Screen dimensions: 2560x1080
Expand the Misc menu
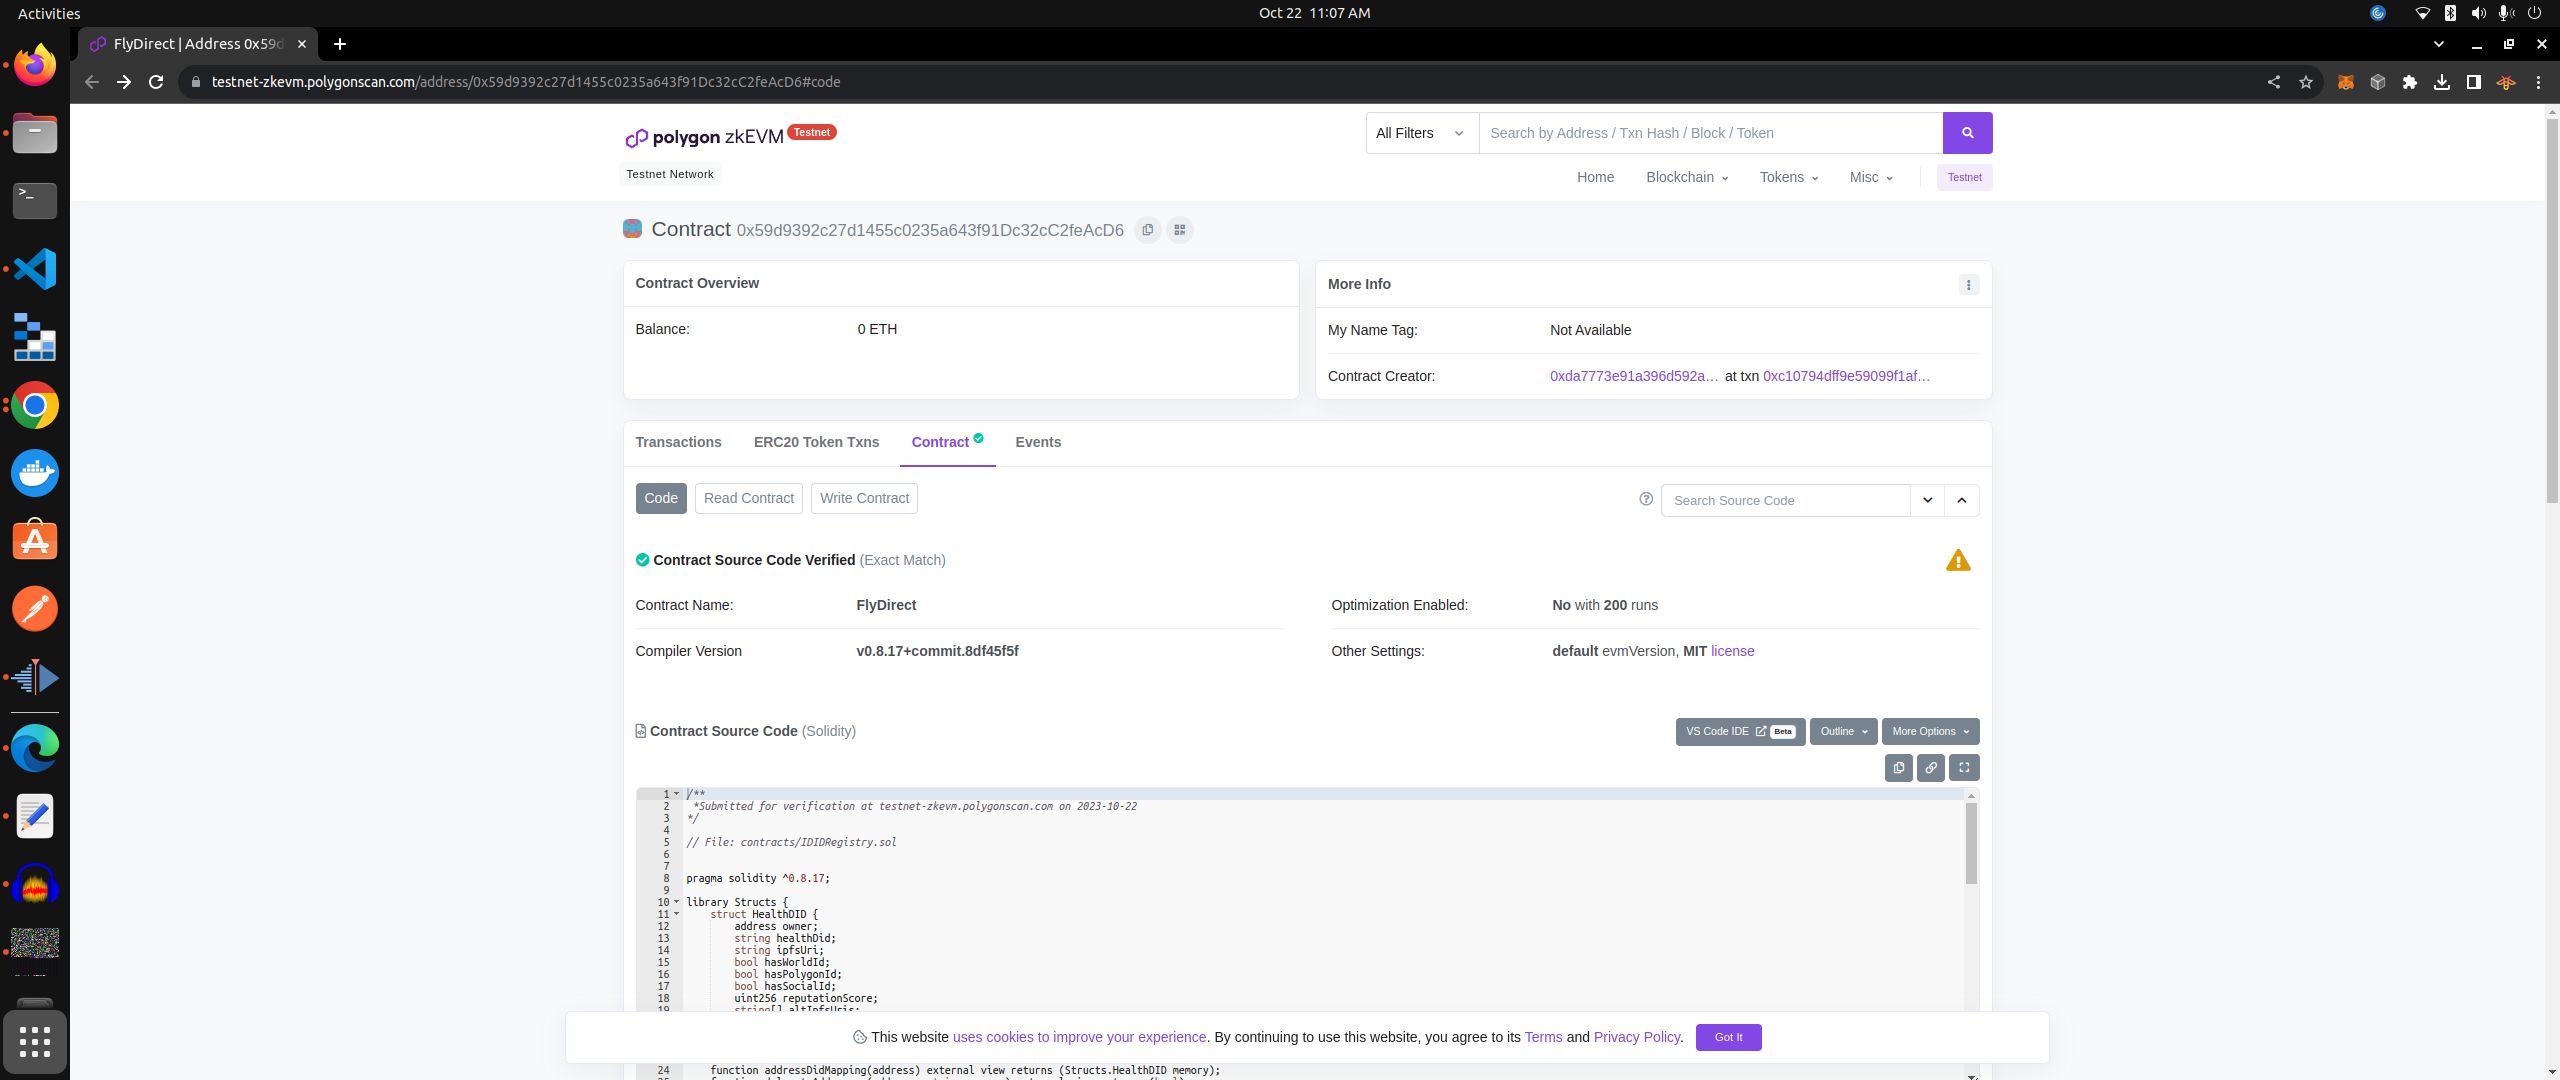(x=1870, y=177)
